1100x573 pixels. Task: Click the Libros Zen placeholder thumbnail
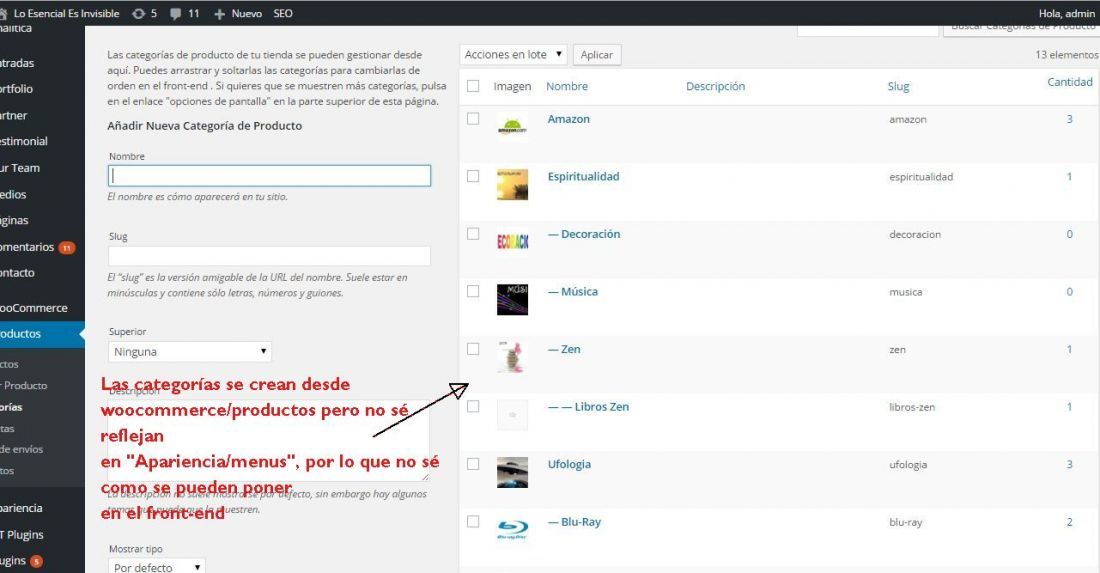pyautogui.click(x=512, y=414)
